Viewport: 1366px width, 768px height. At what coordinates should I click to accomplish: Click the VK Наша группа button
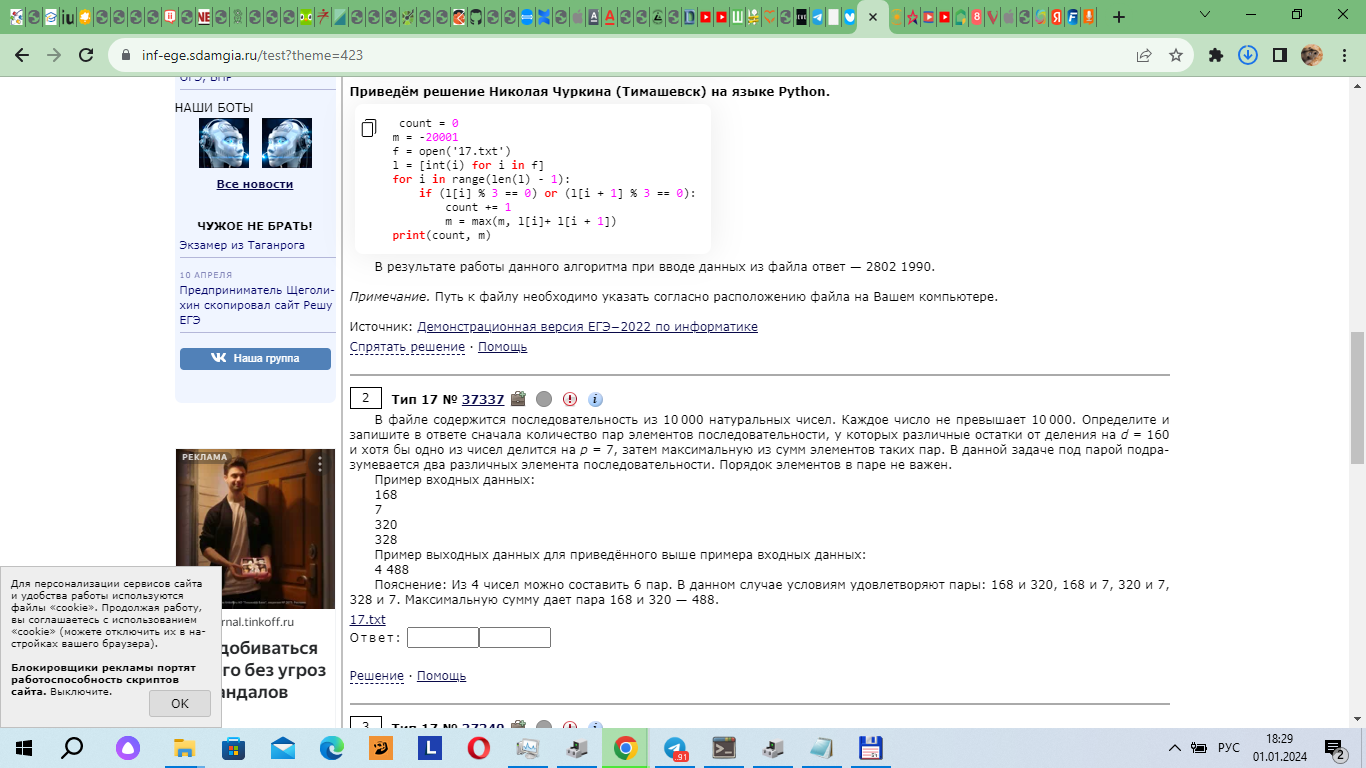pos(255,358)
